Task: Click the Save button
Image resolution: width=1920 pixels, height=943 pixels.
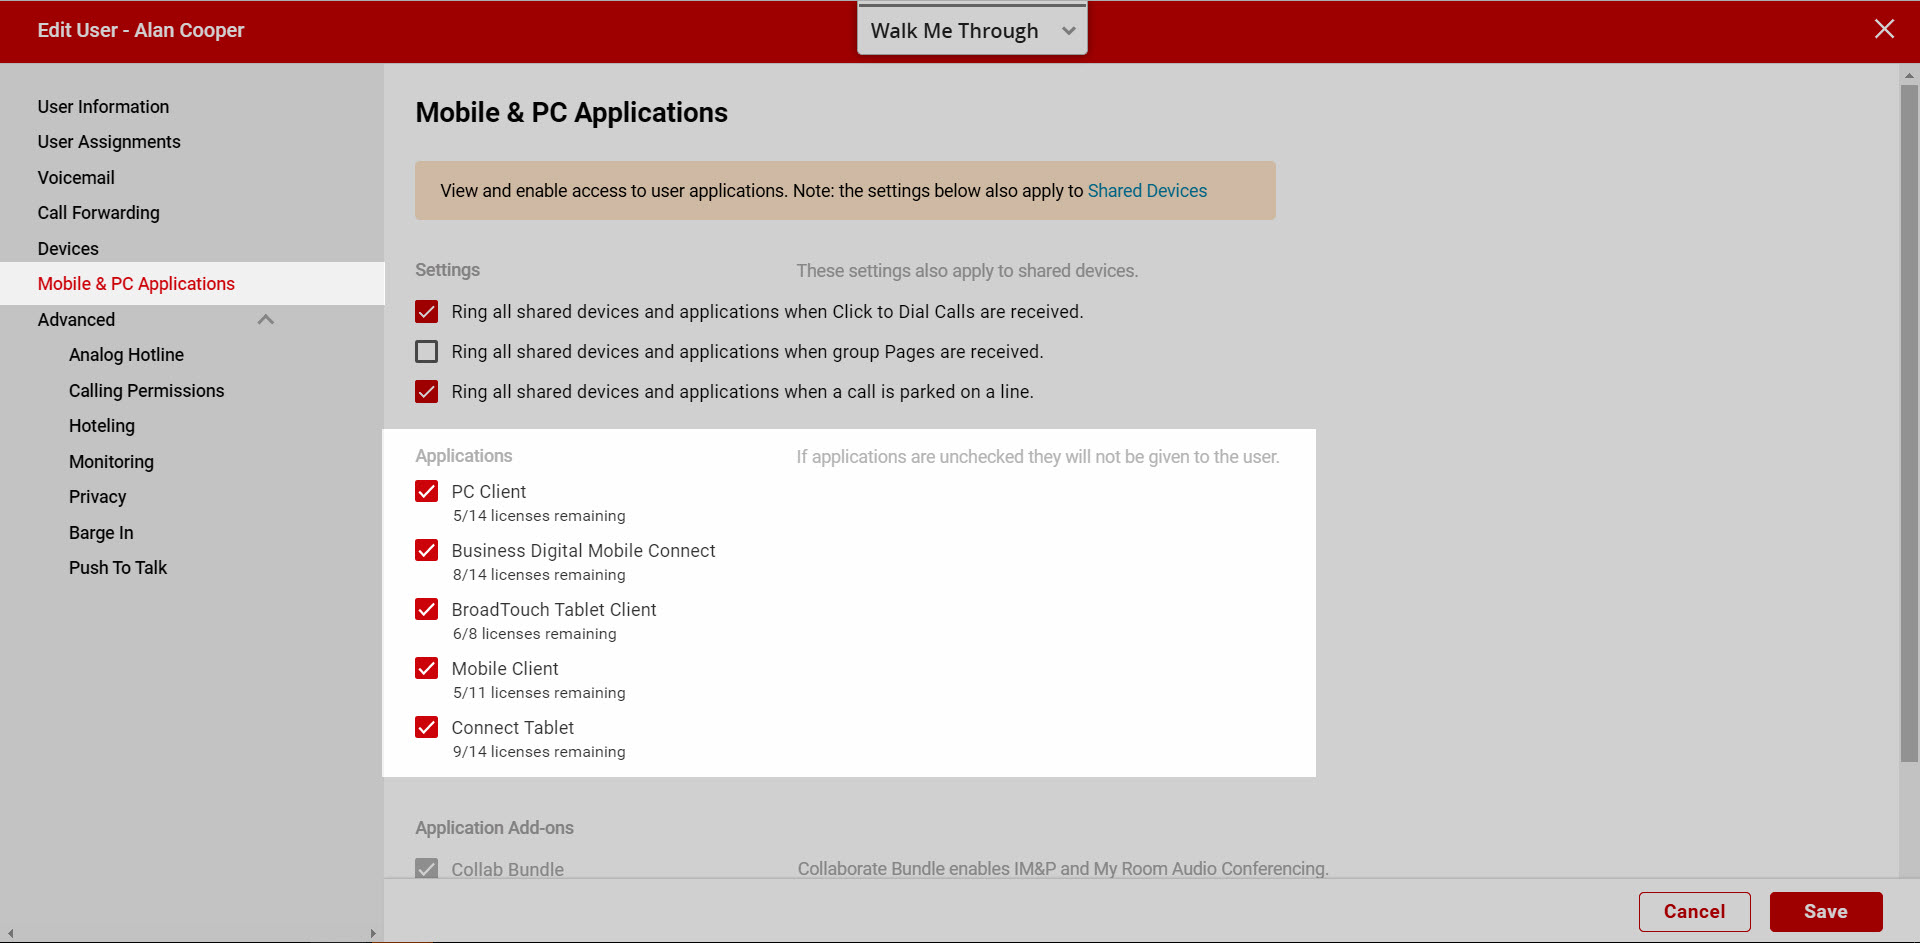Action: [x=1825, y=912]
